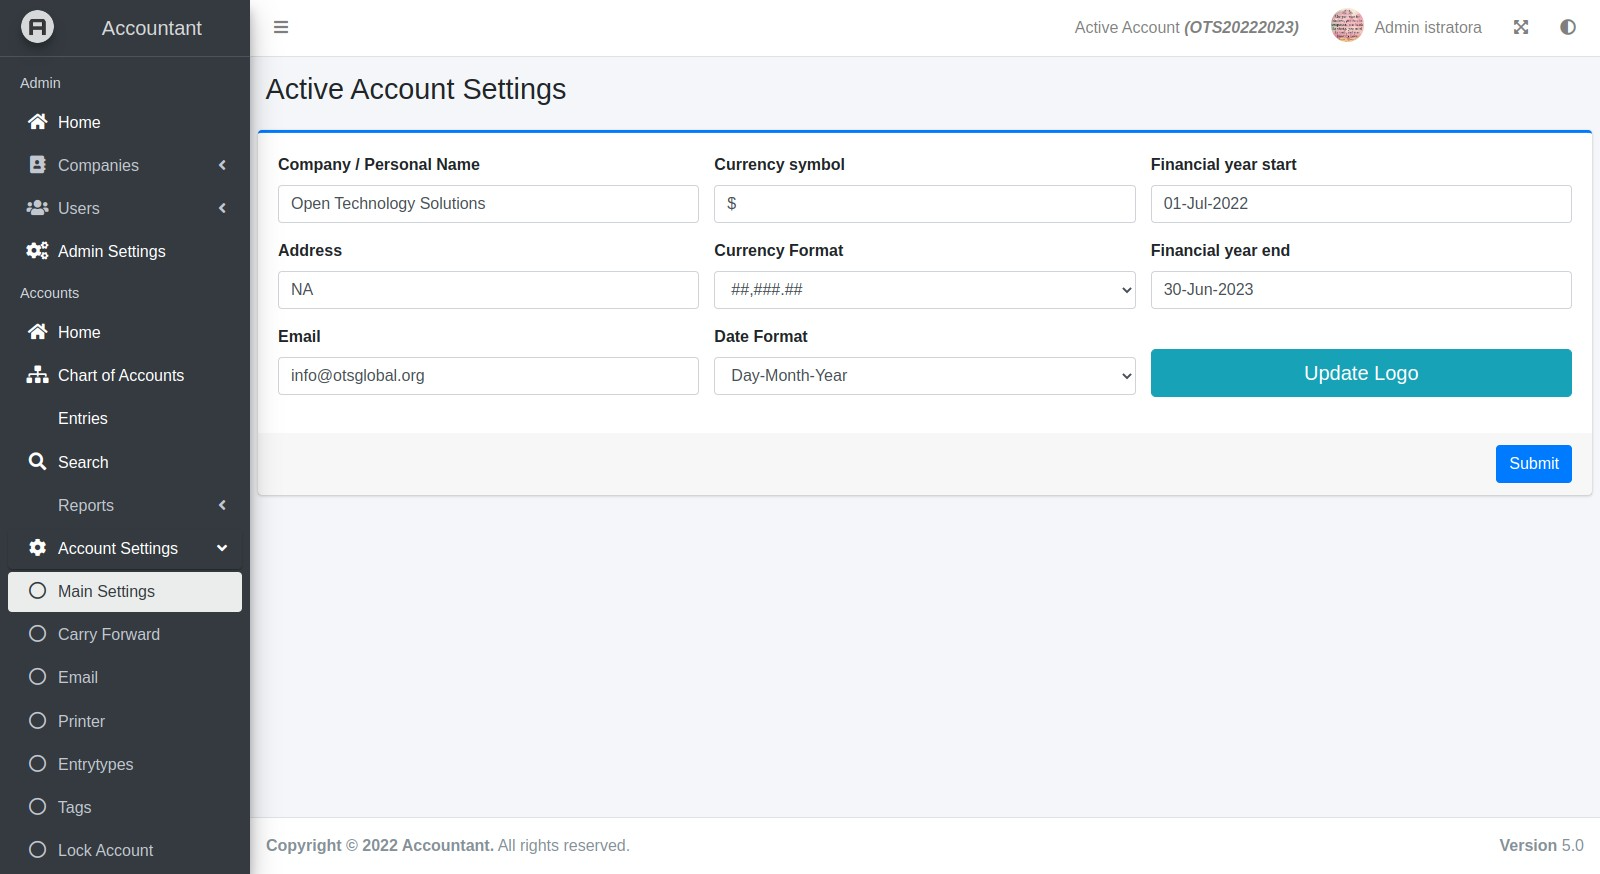
Task: Collapse the Account Settings submenu
Action: click(222, 548)
